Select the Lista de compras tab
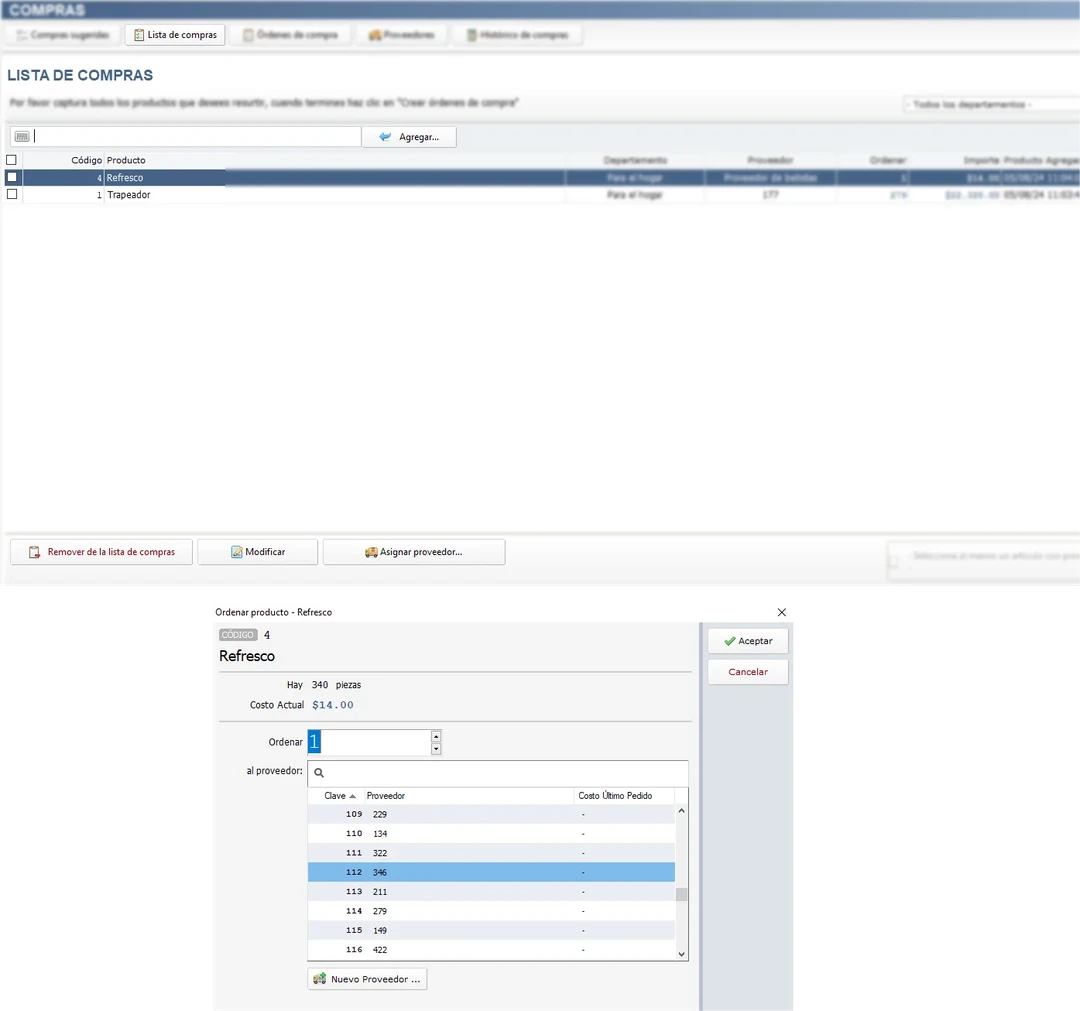This screenshot has height=1011, width=1080. [x=175, y=33]
